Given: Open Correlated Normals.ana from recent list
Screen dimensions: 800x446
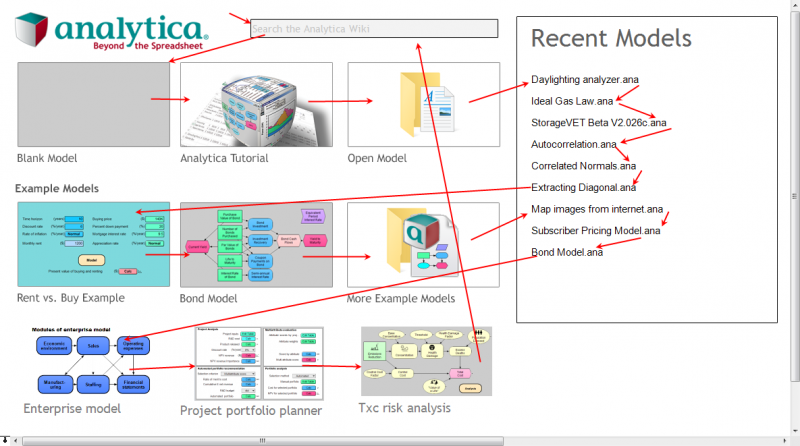Looking at the screenshot, I should coord(583,166).
